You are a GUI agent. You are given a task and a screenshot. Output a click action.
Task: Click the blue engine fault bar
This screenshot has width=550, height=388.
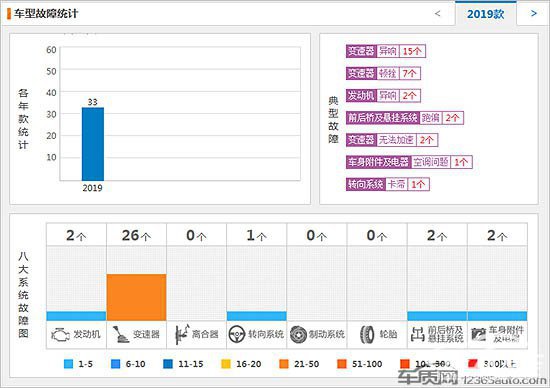(x=76, y=316)
